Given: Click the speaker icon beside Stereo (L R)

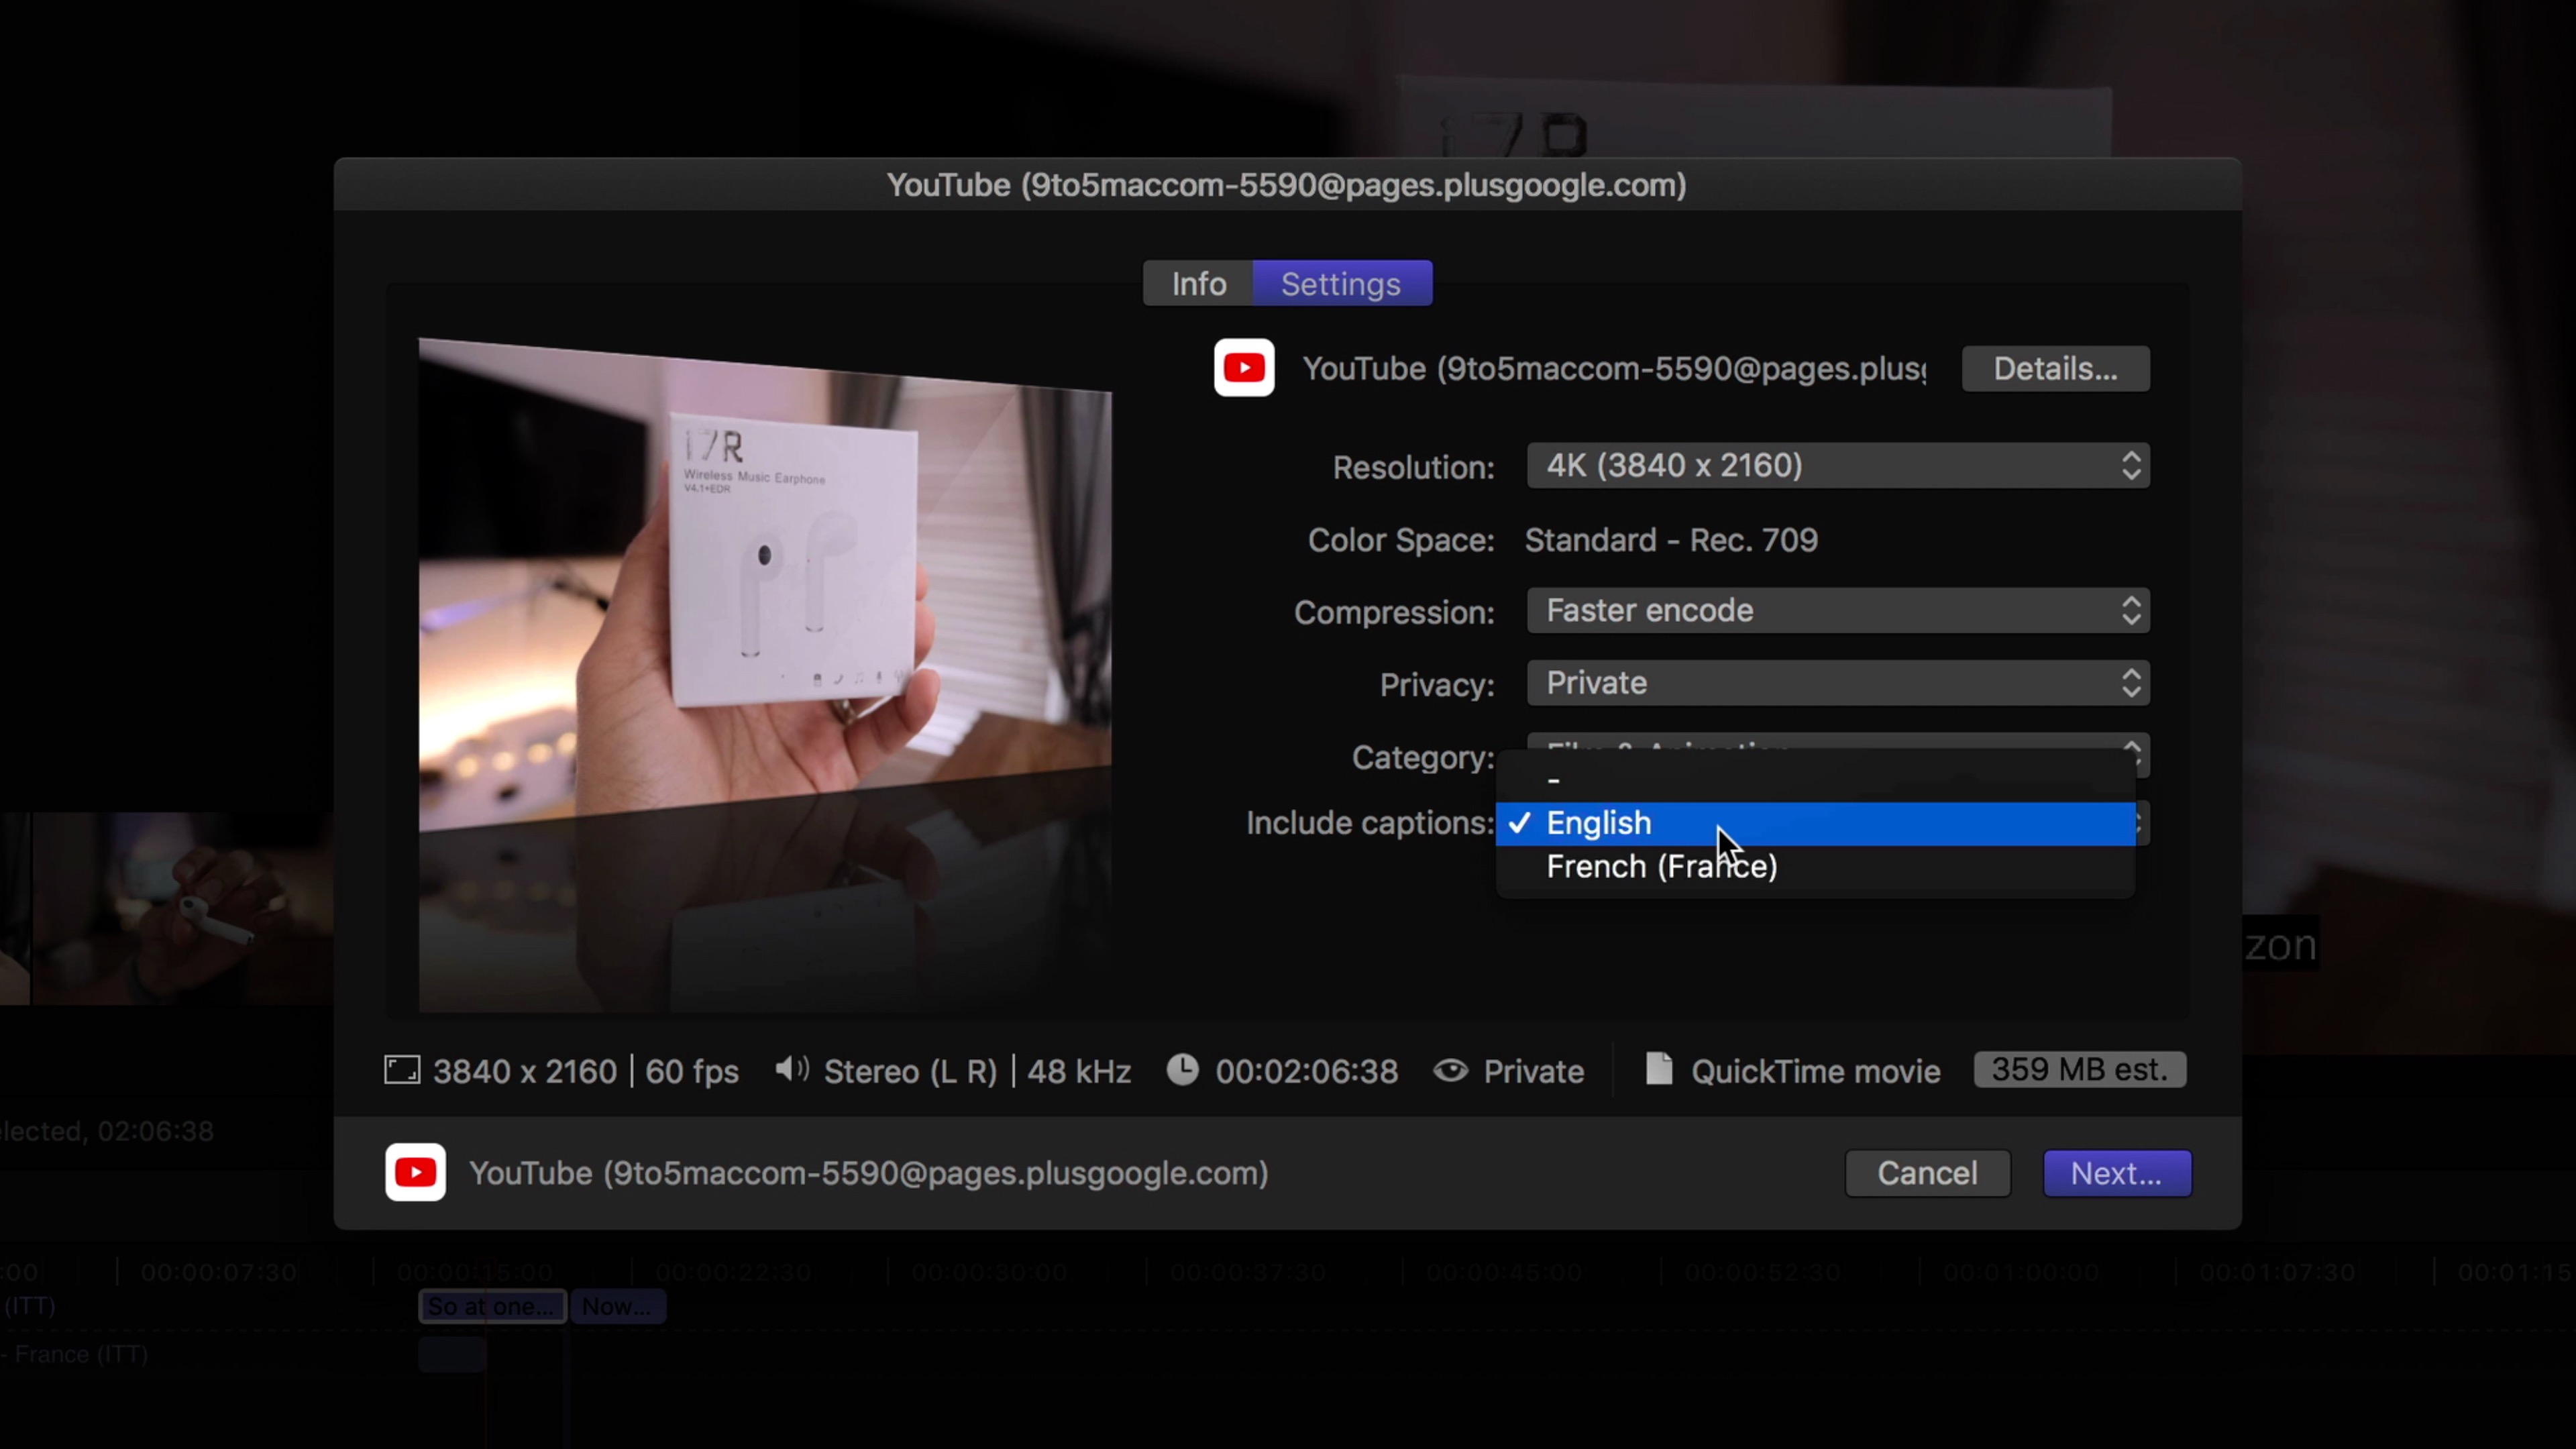Looking at the screenshot, I should (x=791, y=1070).
